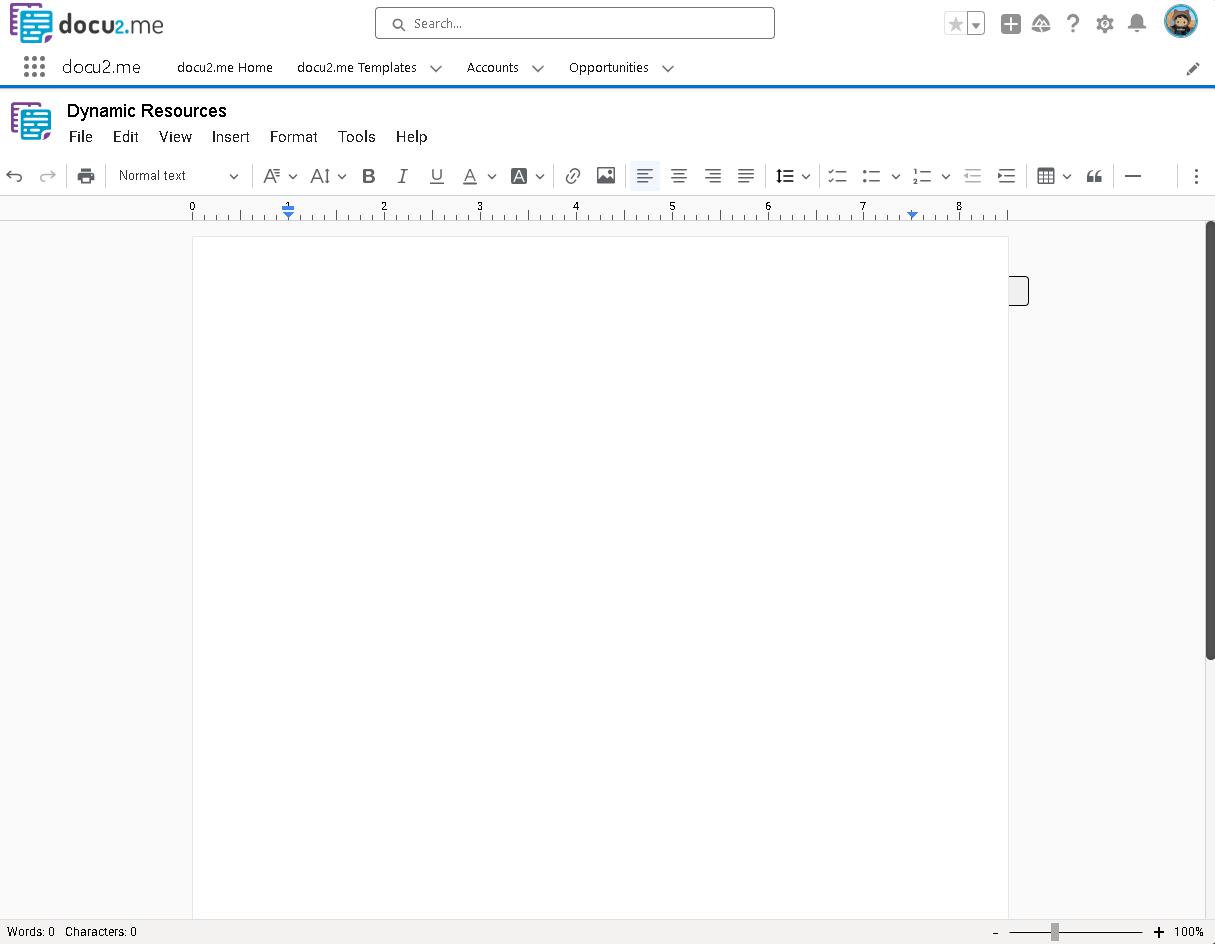Click the Search input field
Image resolution: width=1215 pixels, height=944 pixels.
coord(575,23)
